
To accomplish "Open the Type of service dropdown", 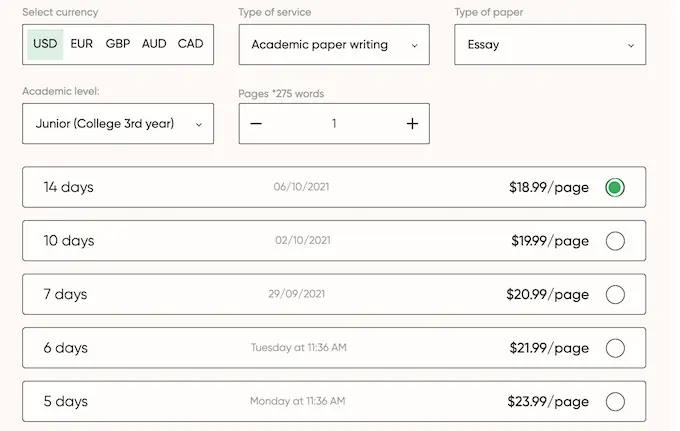I will point(334,45).
